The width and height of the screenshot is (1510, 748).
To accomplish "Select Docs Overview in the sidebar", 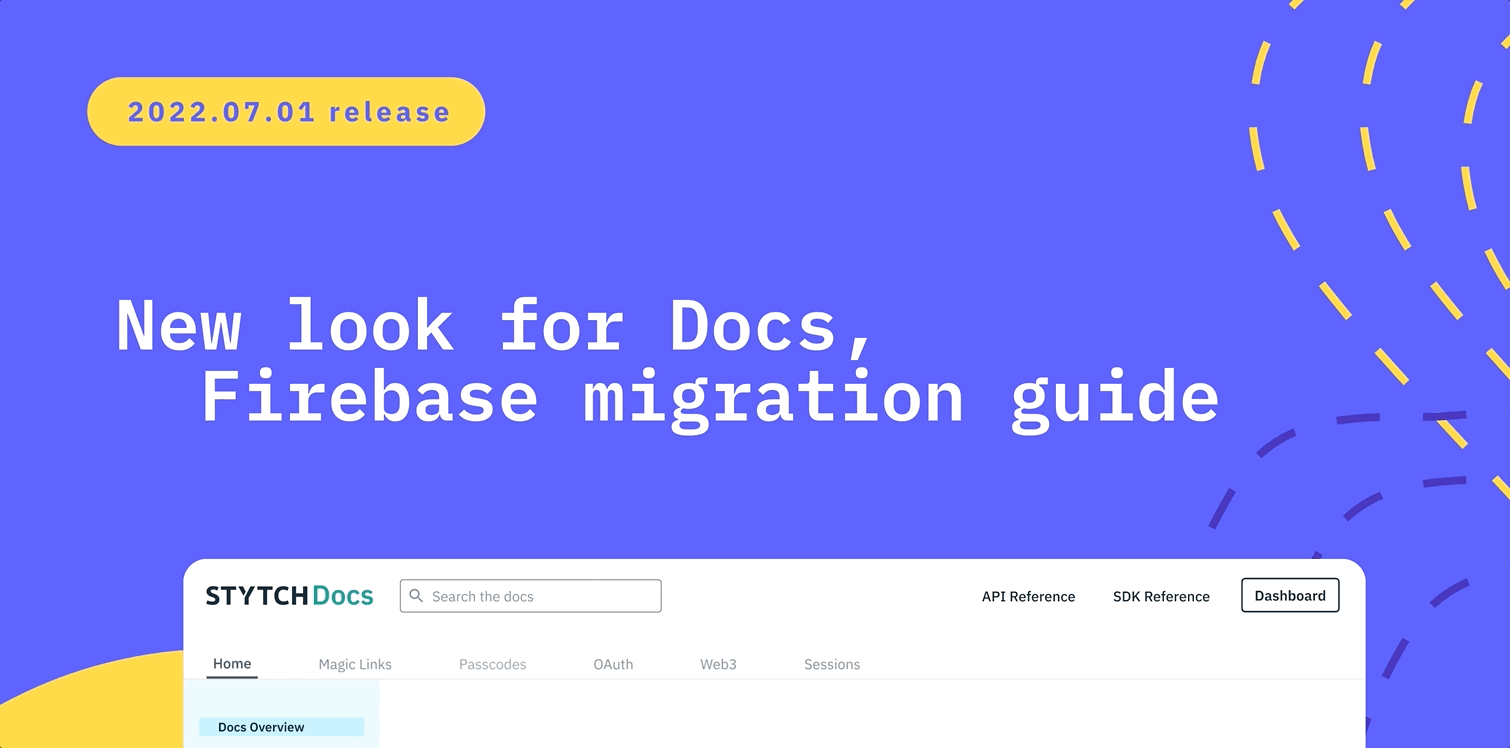I will point(281,727).
